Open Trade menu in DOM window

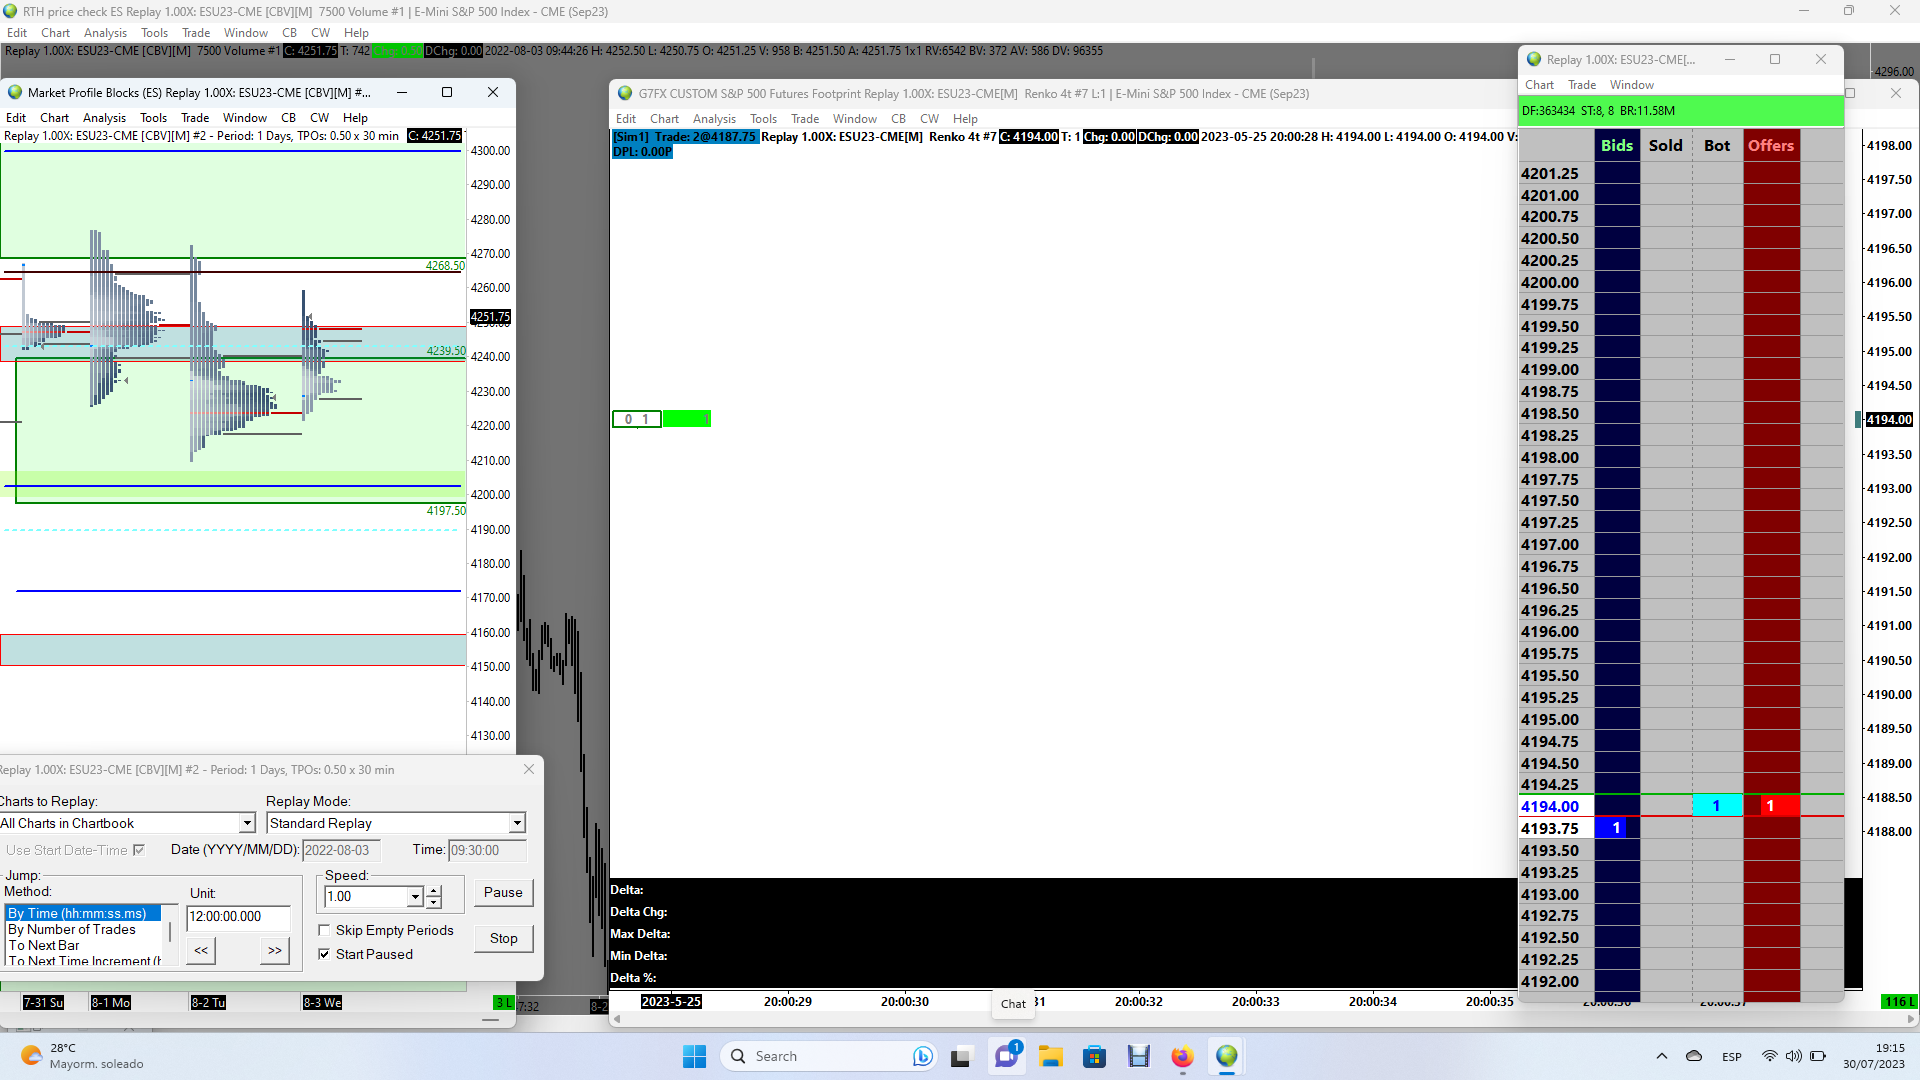(1581, 85)
